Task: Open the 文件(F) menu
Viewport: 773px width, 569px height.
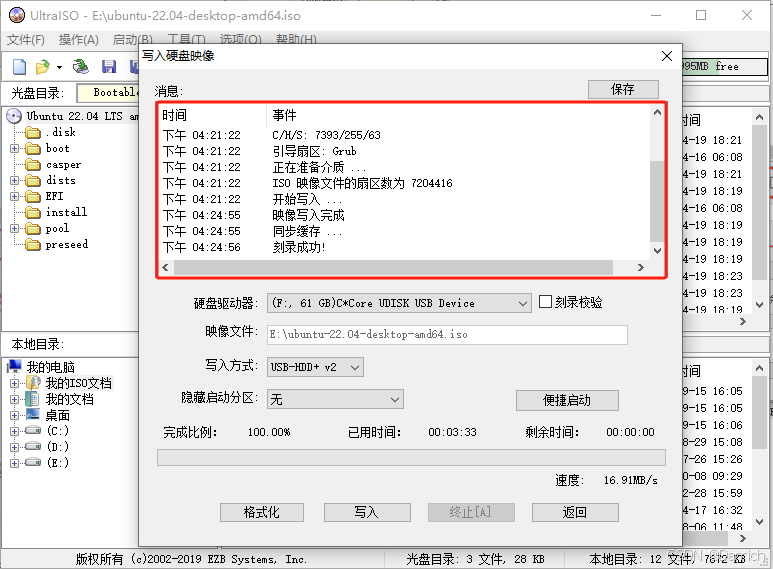Action: pyautogui.click(x=26, y=39)
